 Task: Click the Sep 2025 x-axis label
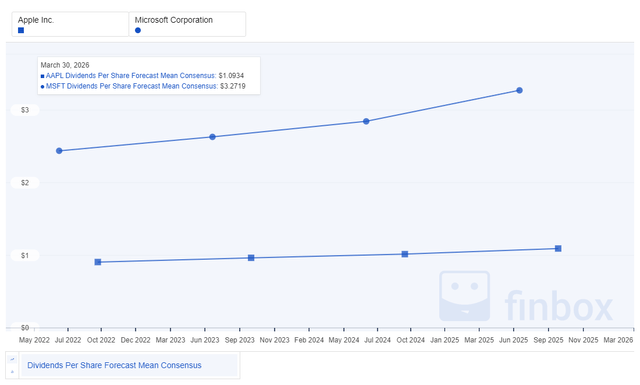click(x=549, y=340)
